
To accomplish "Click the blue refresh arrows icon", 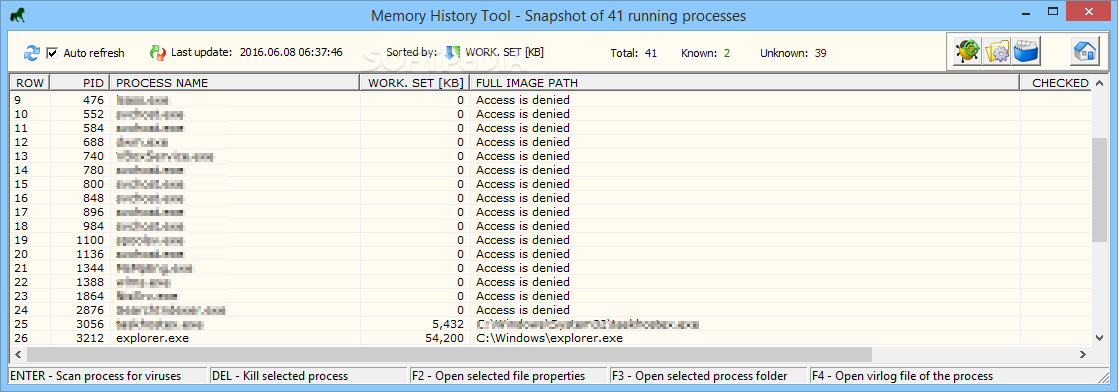I will 32,53.
